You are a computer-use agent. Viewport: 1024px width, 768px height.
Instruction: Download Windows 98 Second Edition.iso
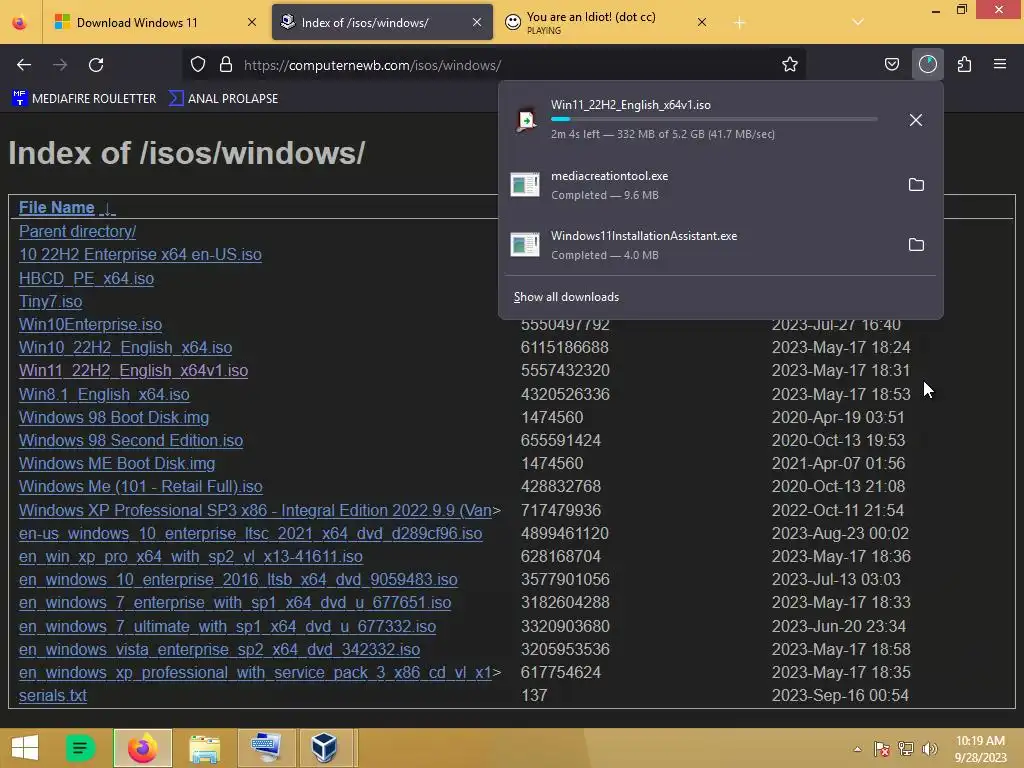point(131,441)
